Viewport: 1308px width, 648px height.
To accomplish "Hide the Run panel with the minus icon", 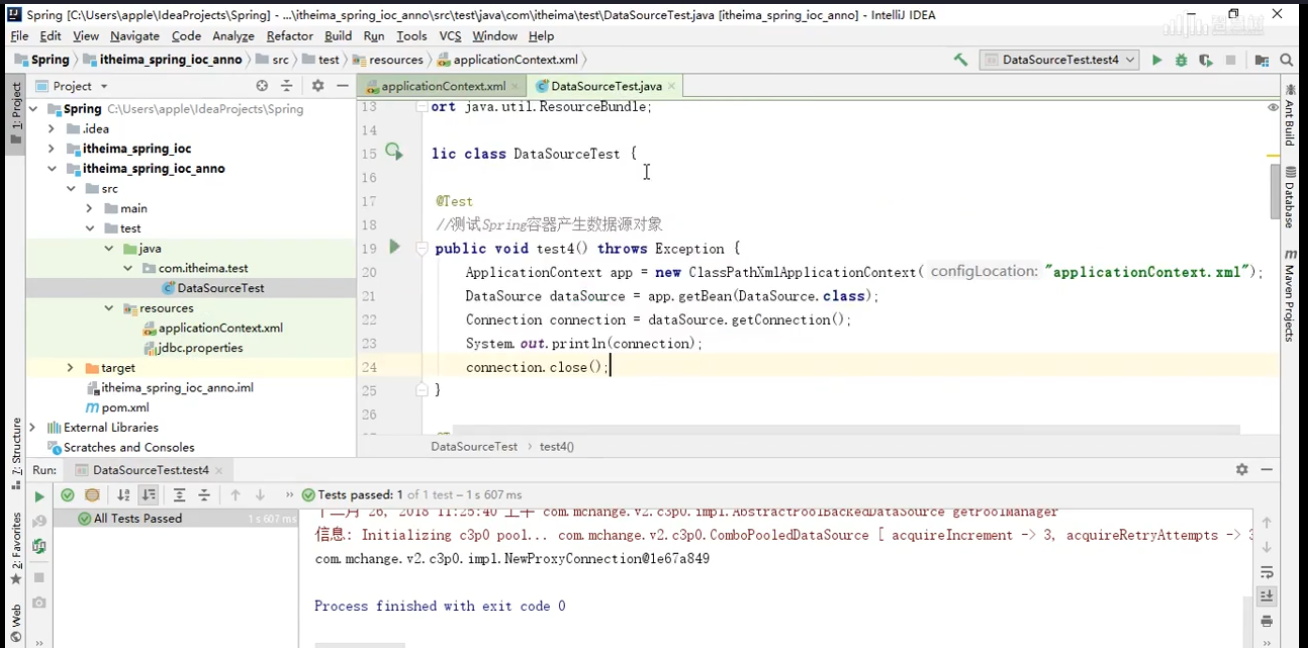I will pyautogui.click(x=1267, y=469).
